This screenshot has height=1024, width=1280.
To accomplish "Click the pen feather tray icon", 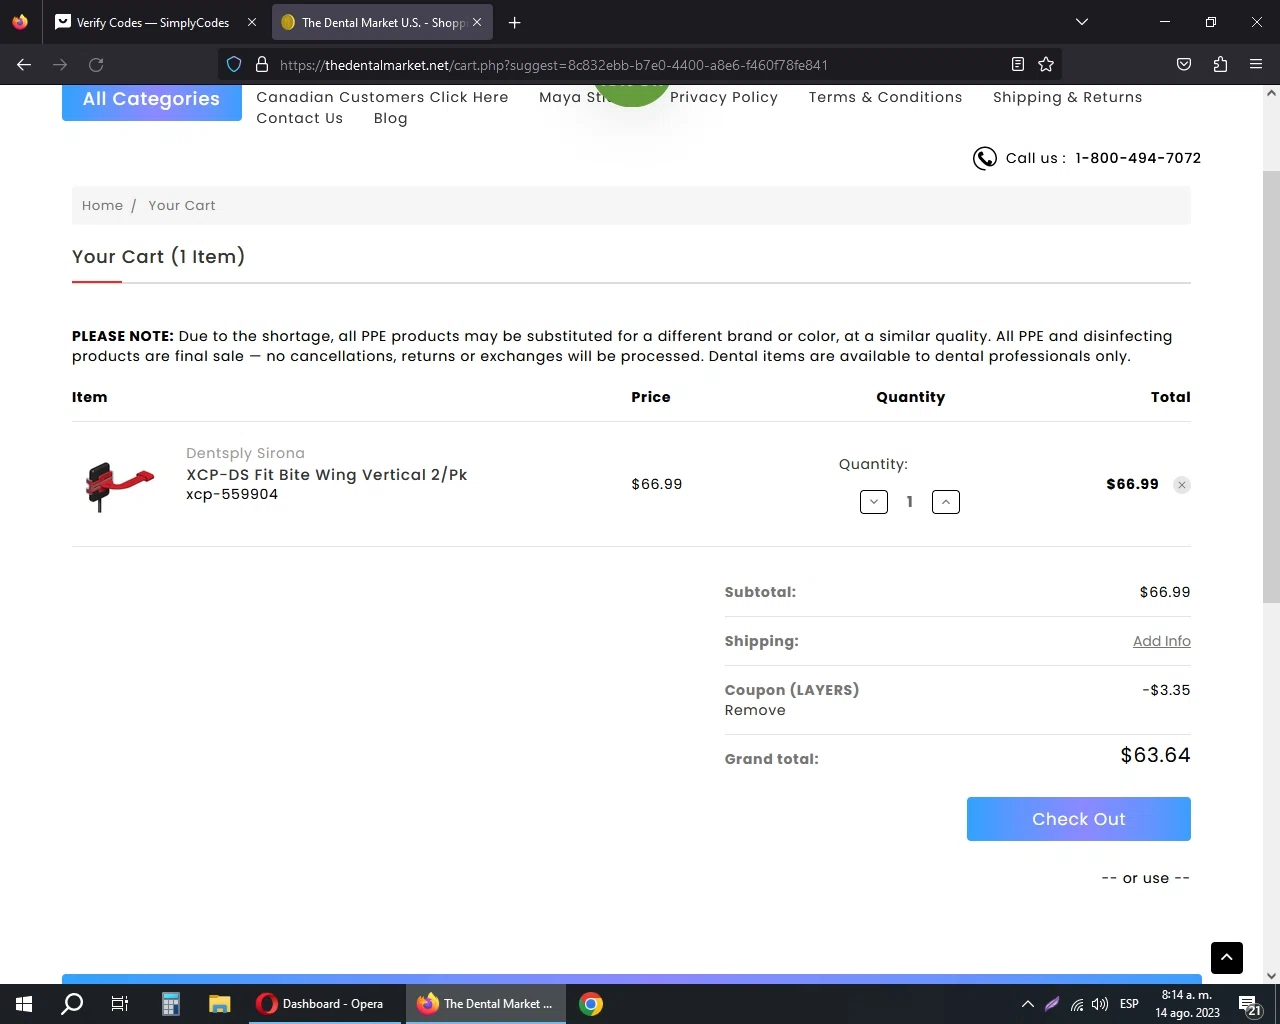I will click(1052, 1004).
